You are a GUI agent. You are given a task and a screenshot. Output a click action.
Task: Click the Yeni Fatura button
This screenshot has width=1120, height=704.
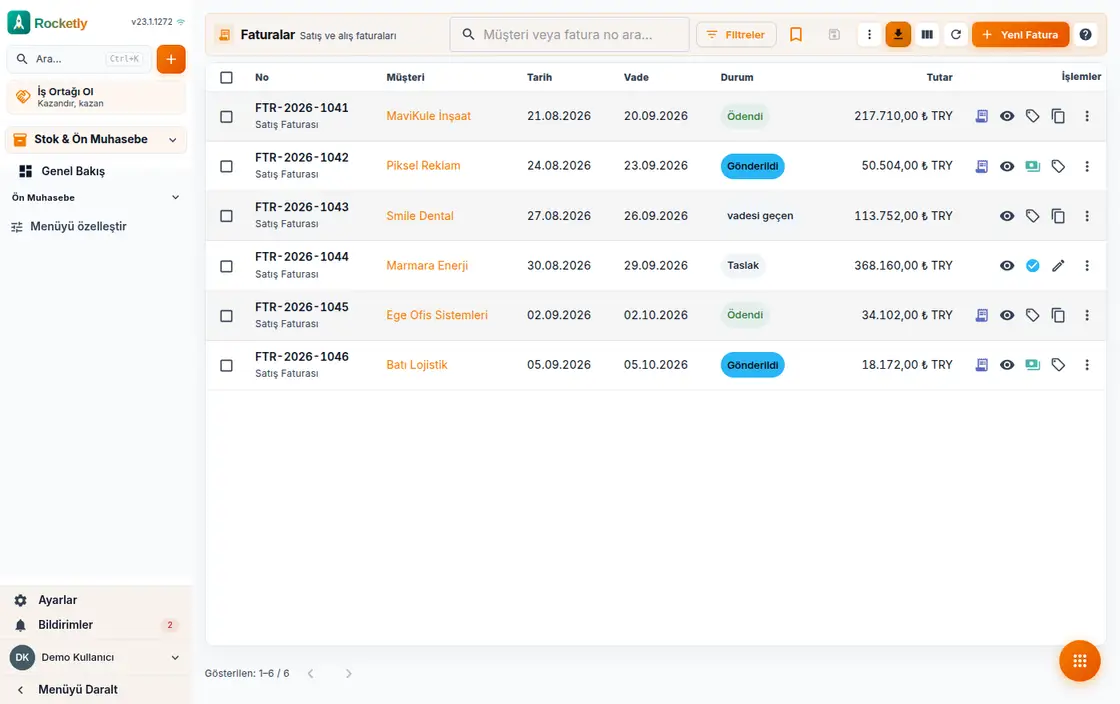tap(1020, 34)
